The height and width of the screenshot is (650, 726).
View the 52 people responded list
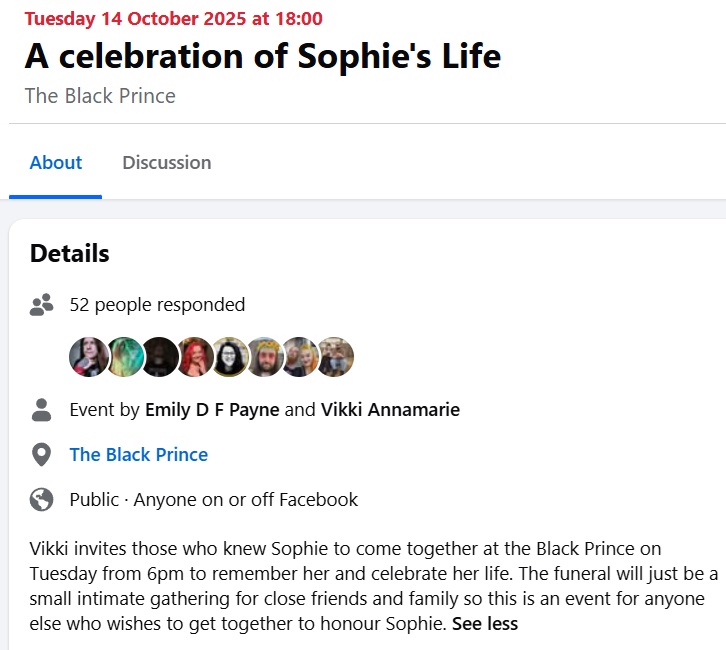pyautogui.click(x=157, y=305)
